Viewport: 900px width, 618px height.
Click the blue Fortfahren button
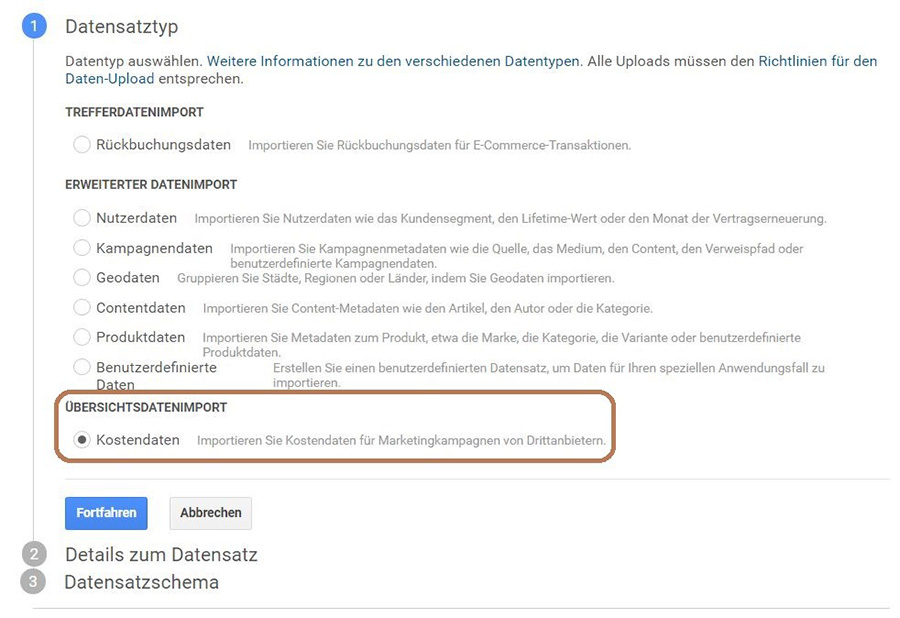click(x=106, y=513)
